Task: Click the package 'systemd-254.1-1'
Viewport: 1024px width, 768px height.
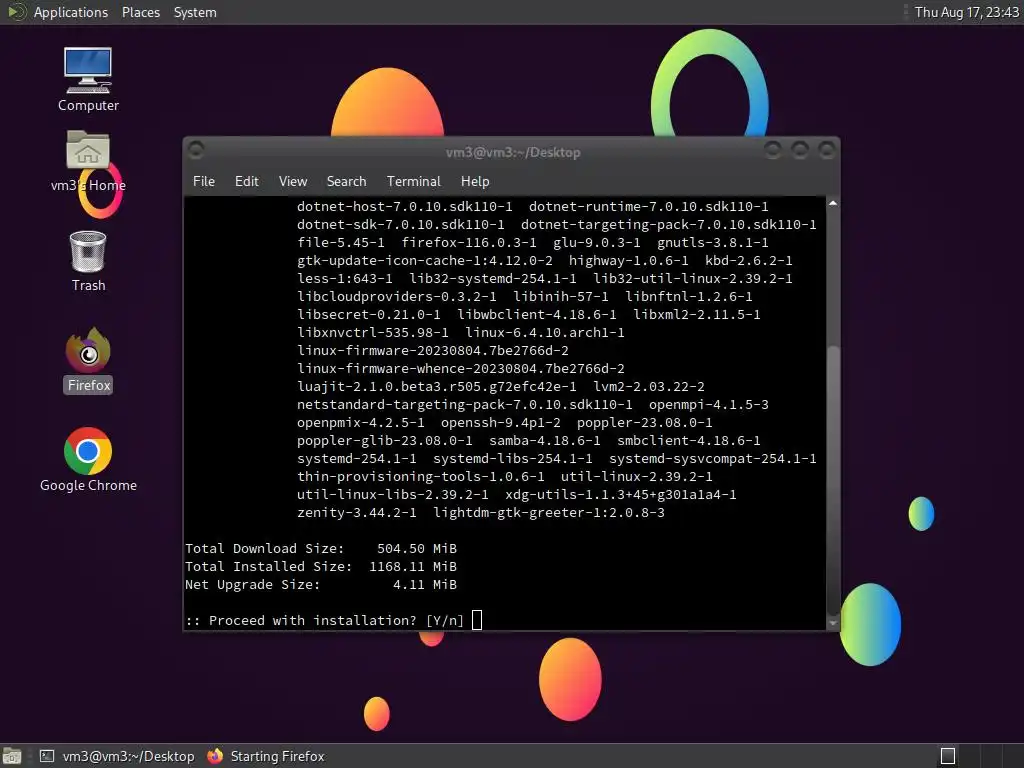Action: coord(357,458)
